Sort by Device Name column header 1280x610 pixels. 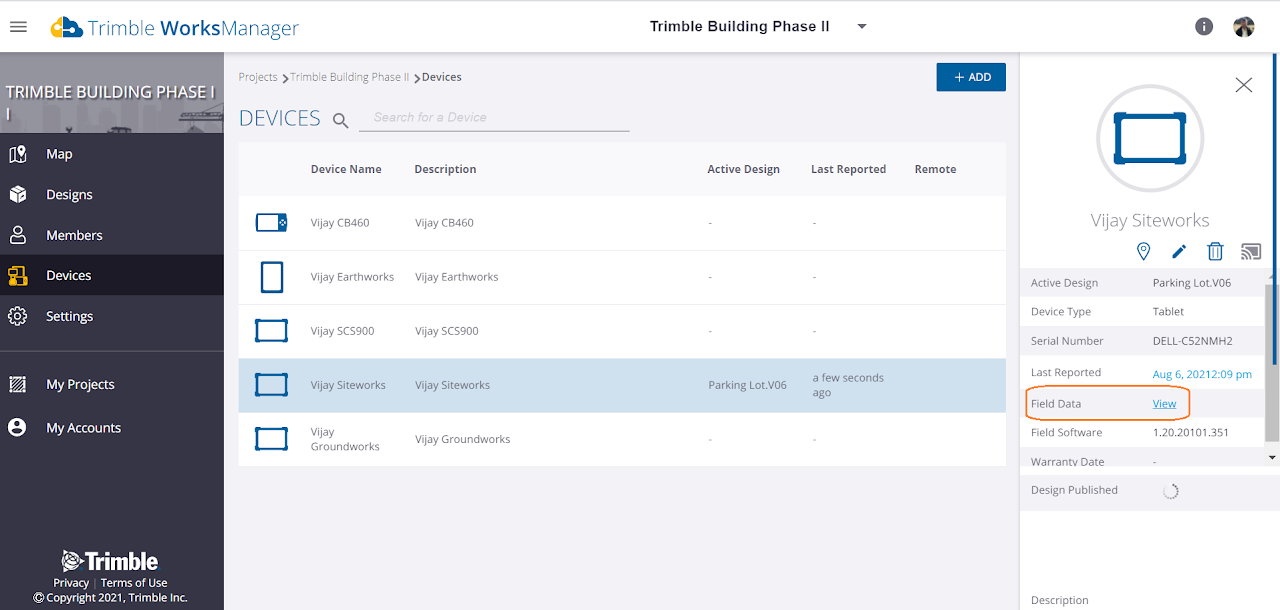346,169
